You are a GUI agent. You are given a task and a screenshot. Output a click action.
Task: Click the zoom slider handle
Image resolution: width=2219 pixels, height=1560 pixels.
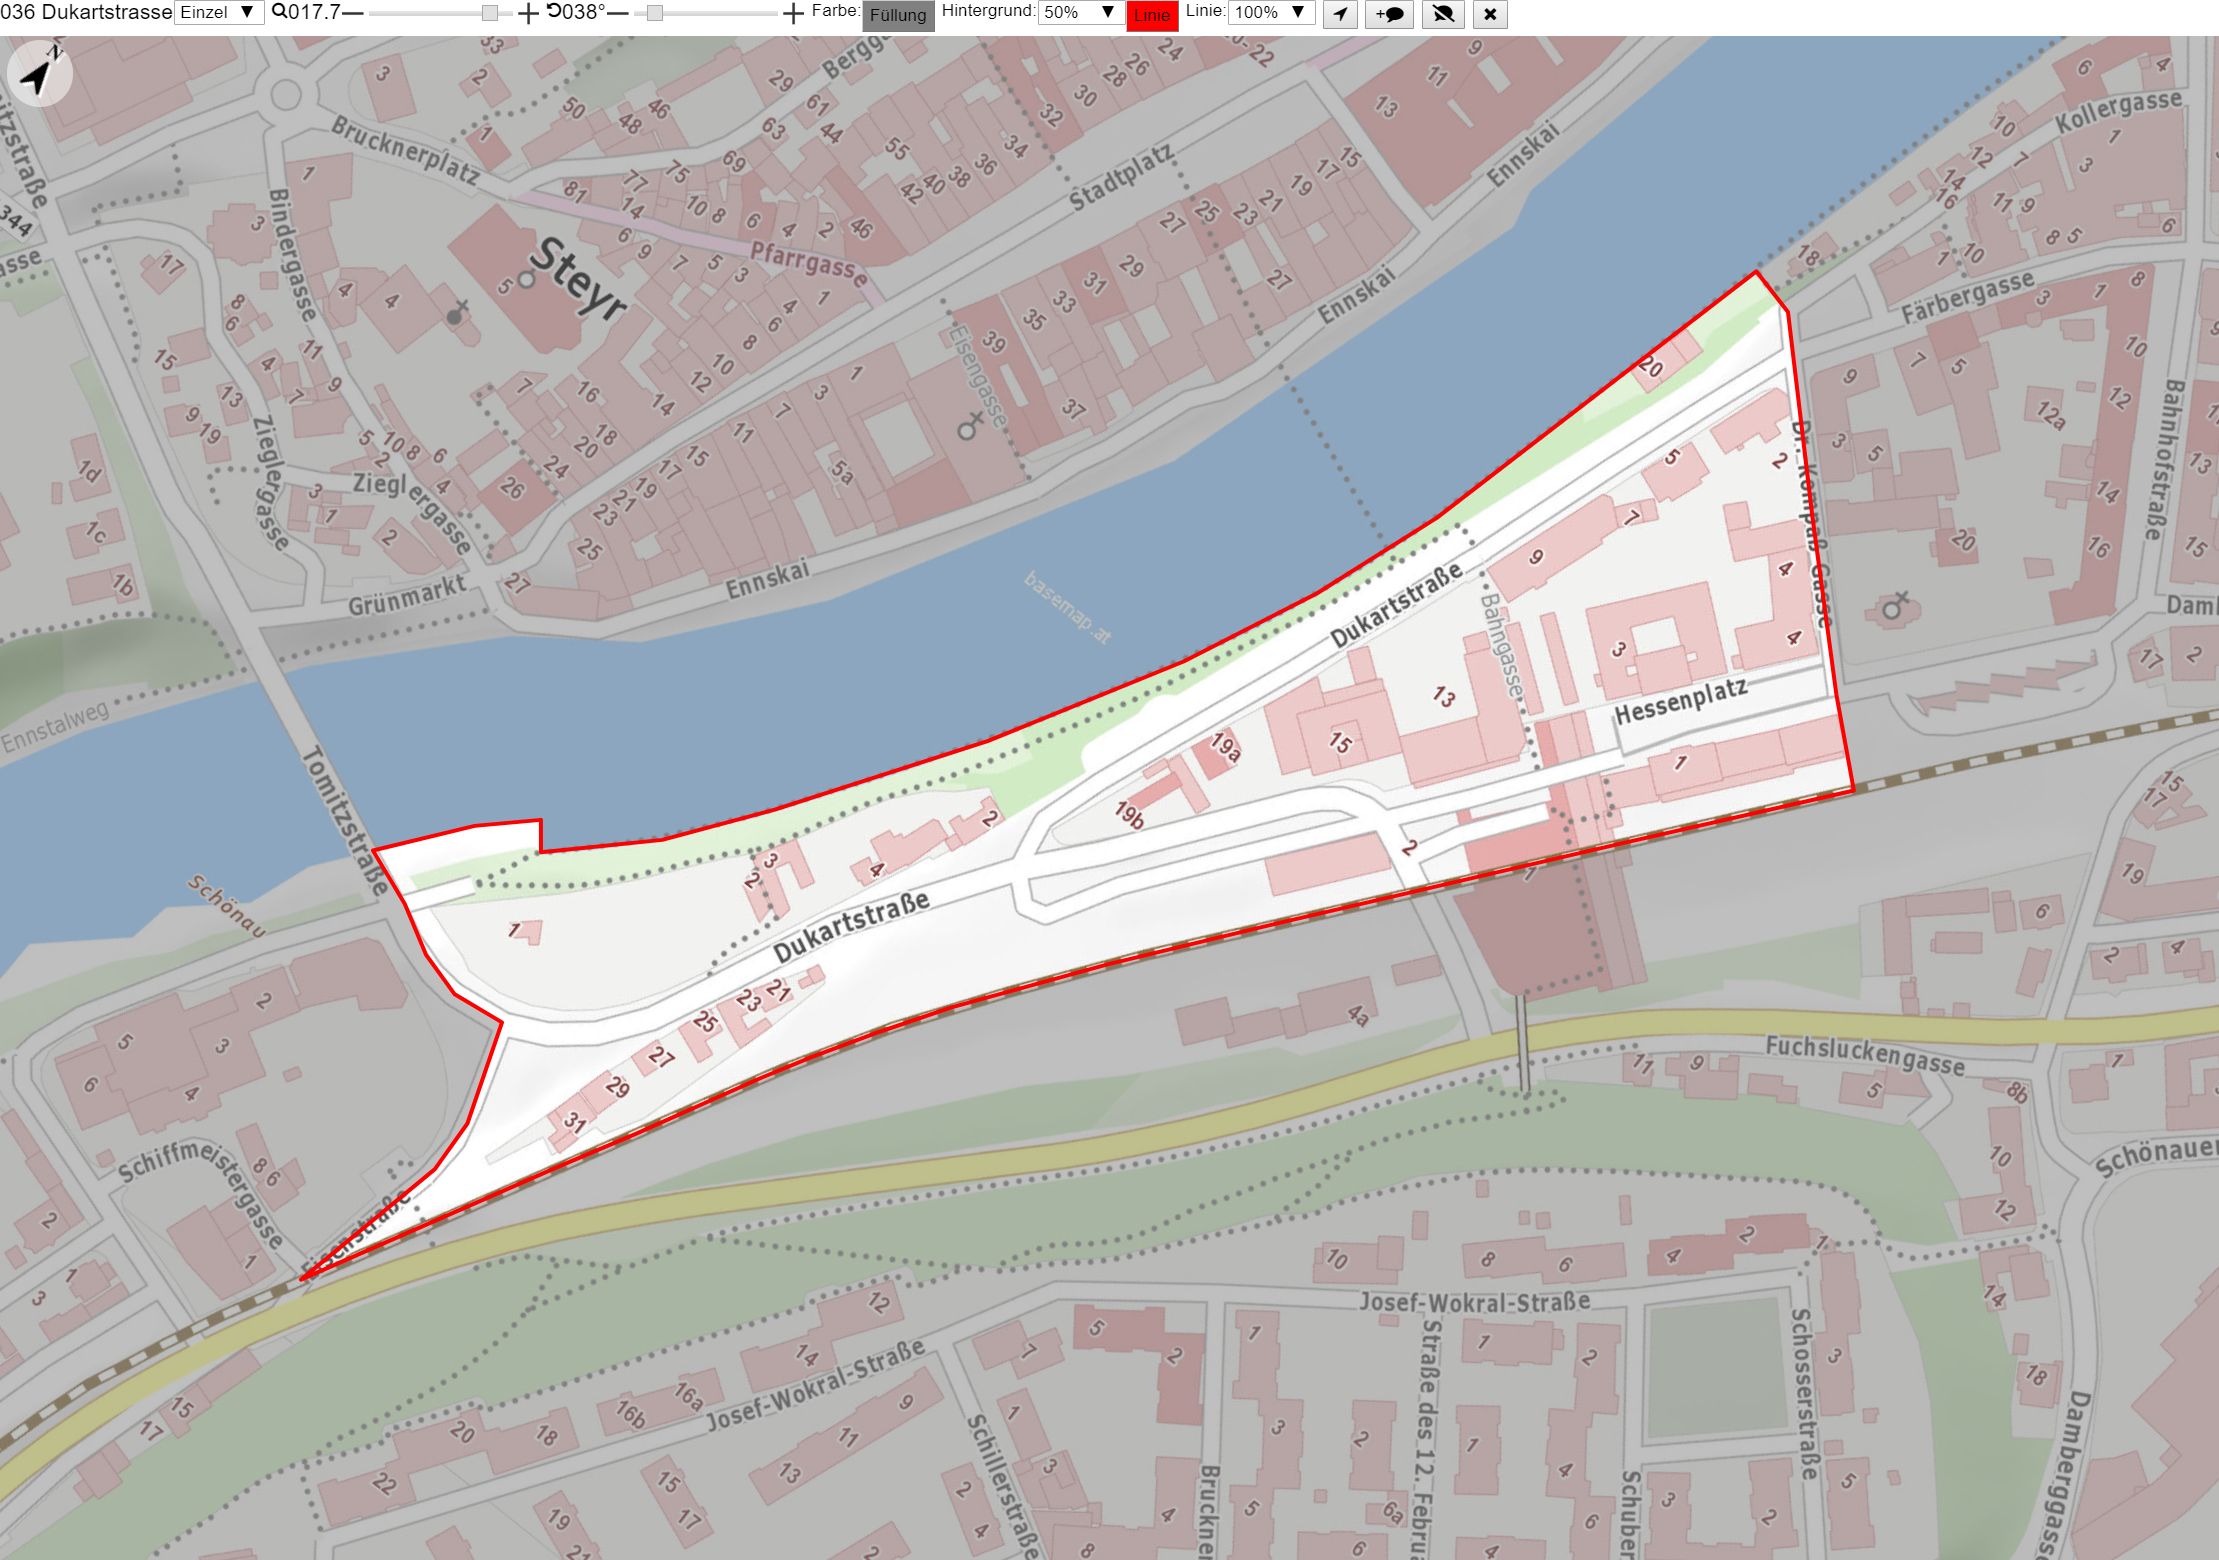click(490, 13)
